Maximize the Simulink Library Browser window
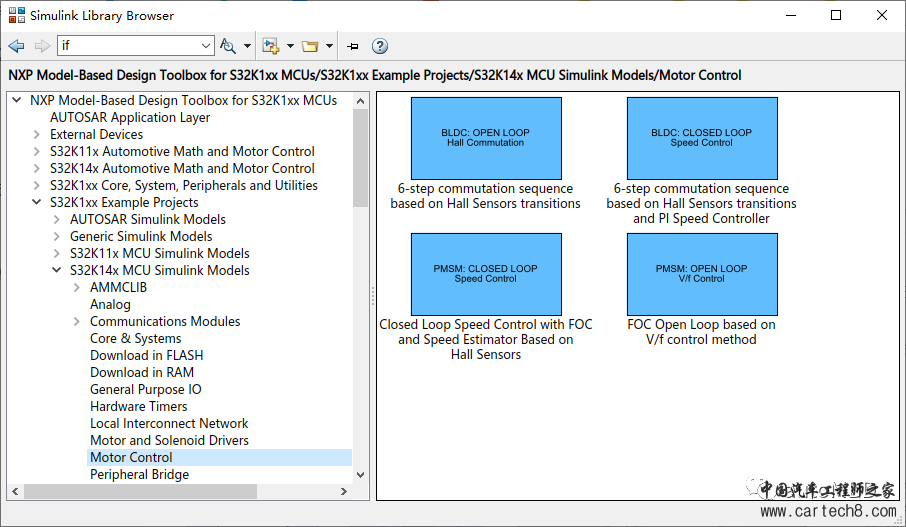This screenshot has height=527, width=906. click(836, 15)
